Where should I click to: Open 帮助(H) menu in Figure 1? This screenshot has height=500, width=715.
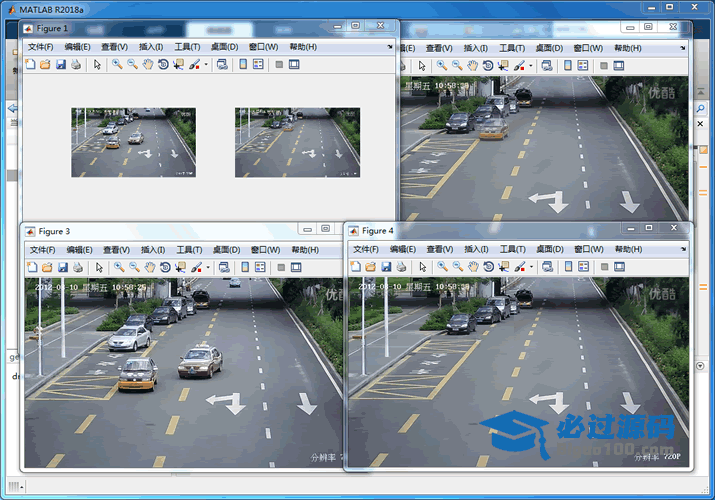303,47
